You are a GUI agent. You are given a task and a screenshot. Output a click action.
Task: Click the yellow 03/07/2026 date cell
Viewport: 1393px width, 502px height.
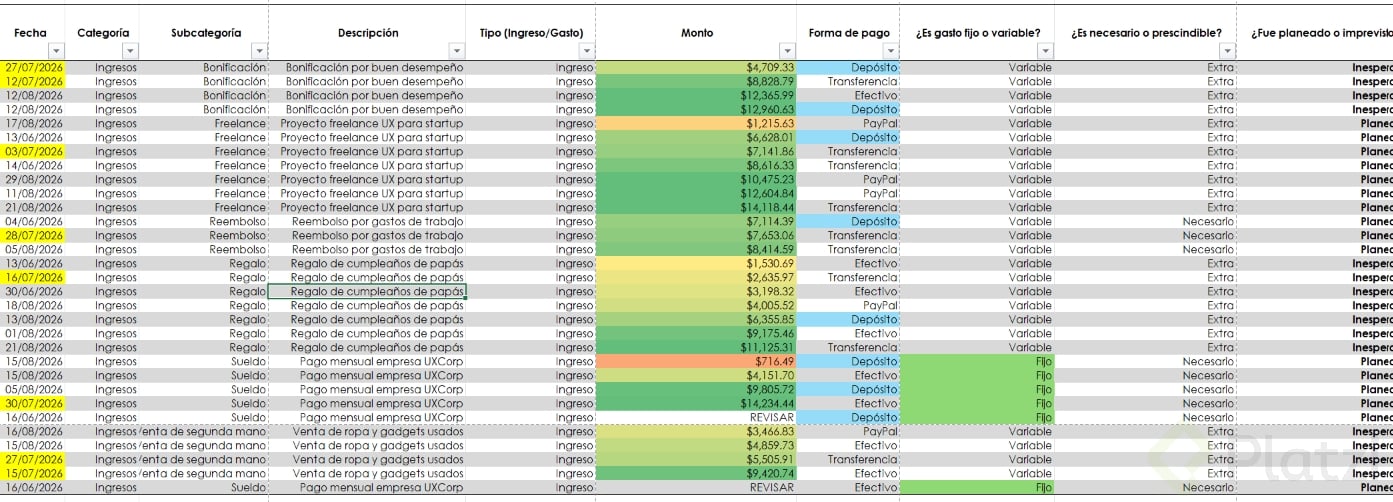click(33, 151)
